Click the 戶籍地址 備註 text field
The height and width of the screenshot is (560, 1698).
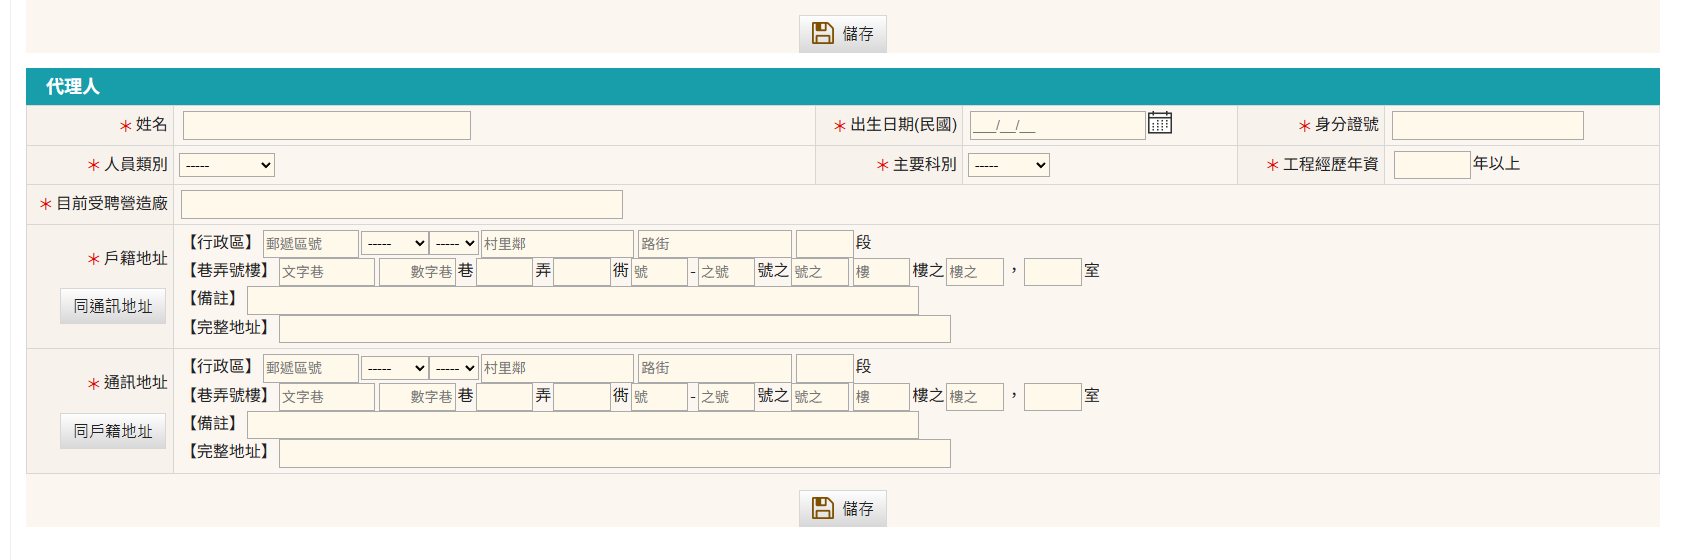582,300
